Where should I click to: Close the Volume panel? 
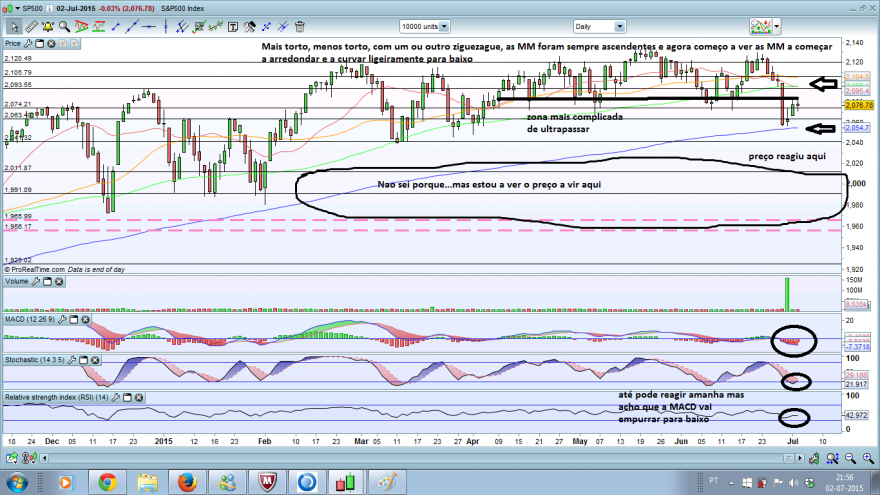click(x=59, y=281)
